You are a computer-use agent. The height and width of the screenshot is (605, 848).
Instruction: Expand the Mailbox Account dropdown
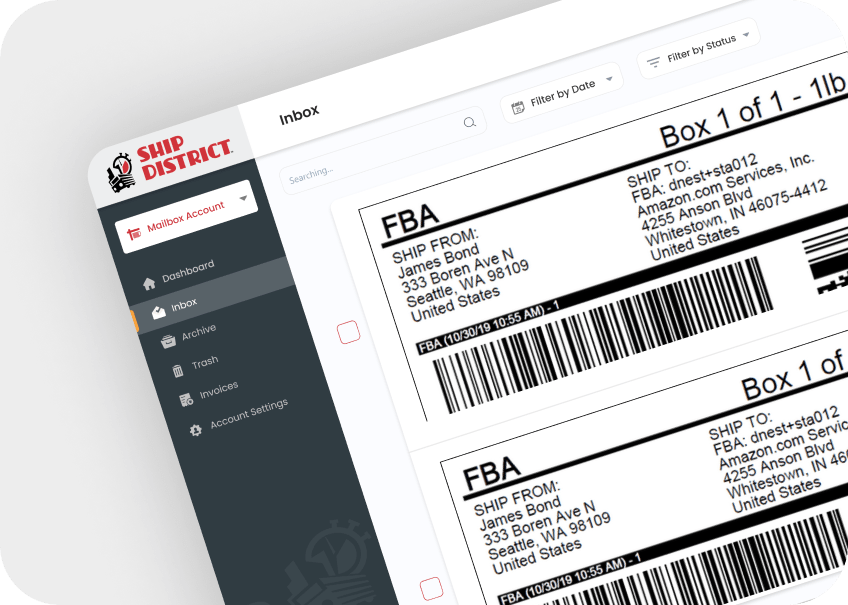243,198
